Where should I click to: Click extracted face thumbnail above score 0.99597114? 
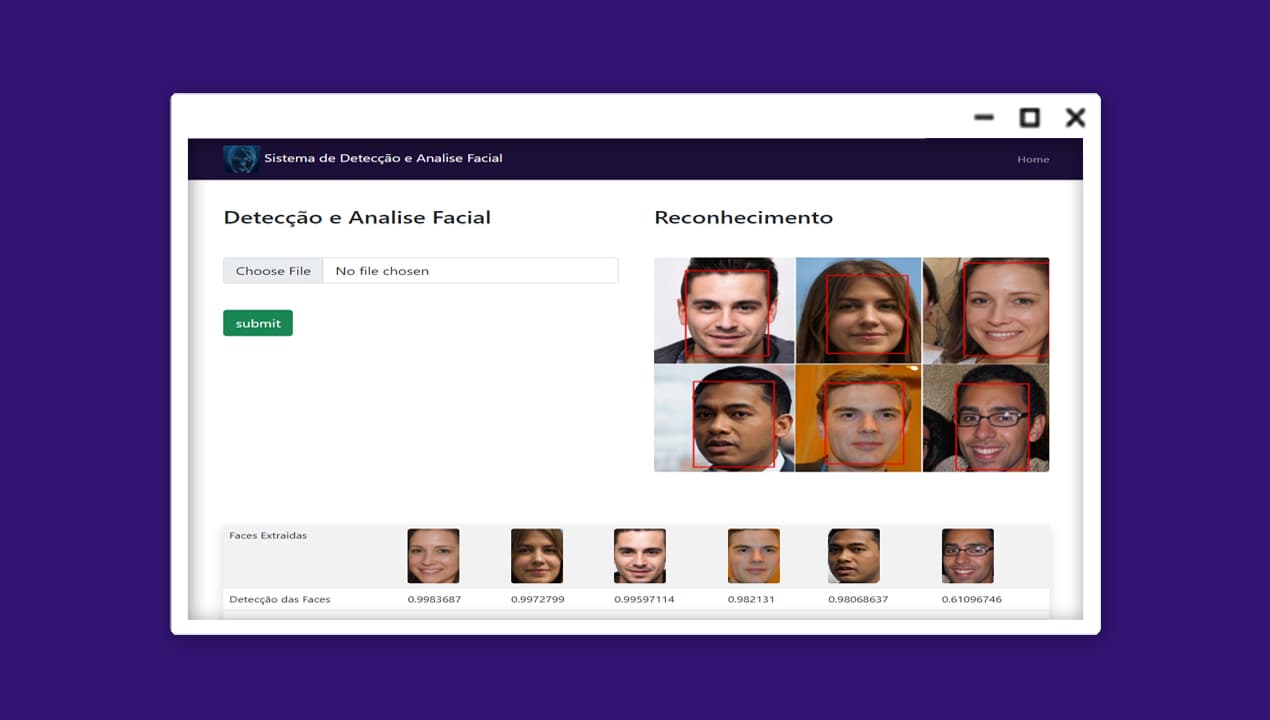click(640, 556)
